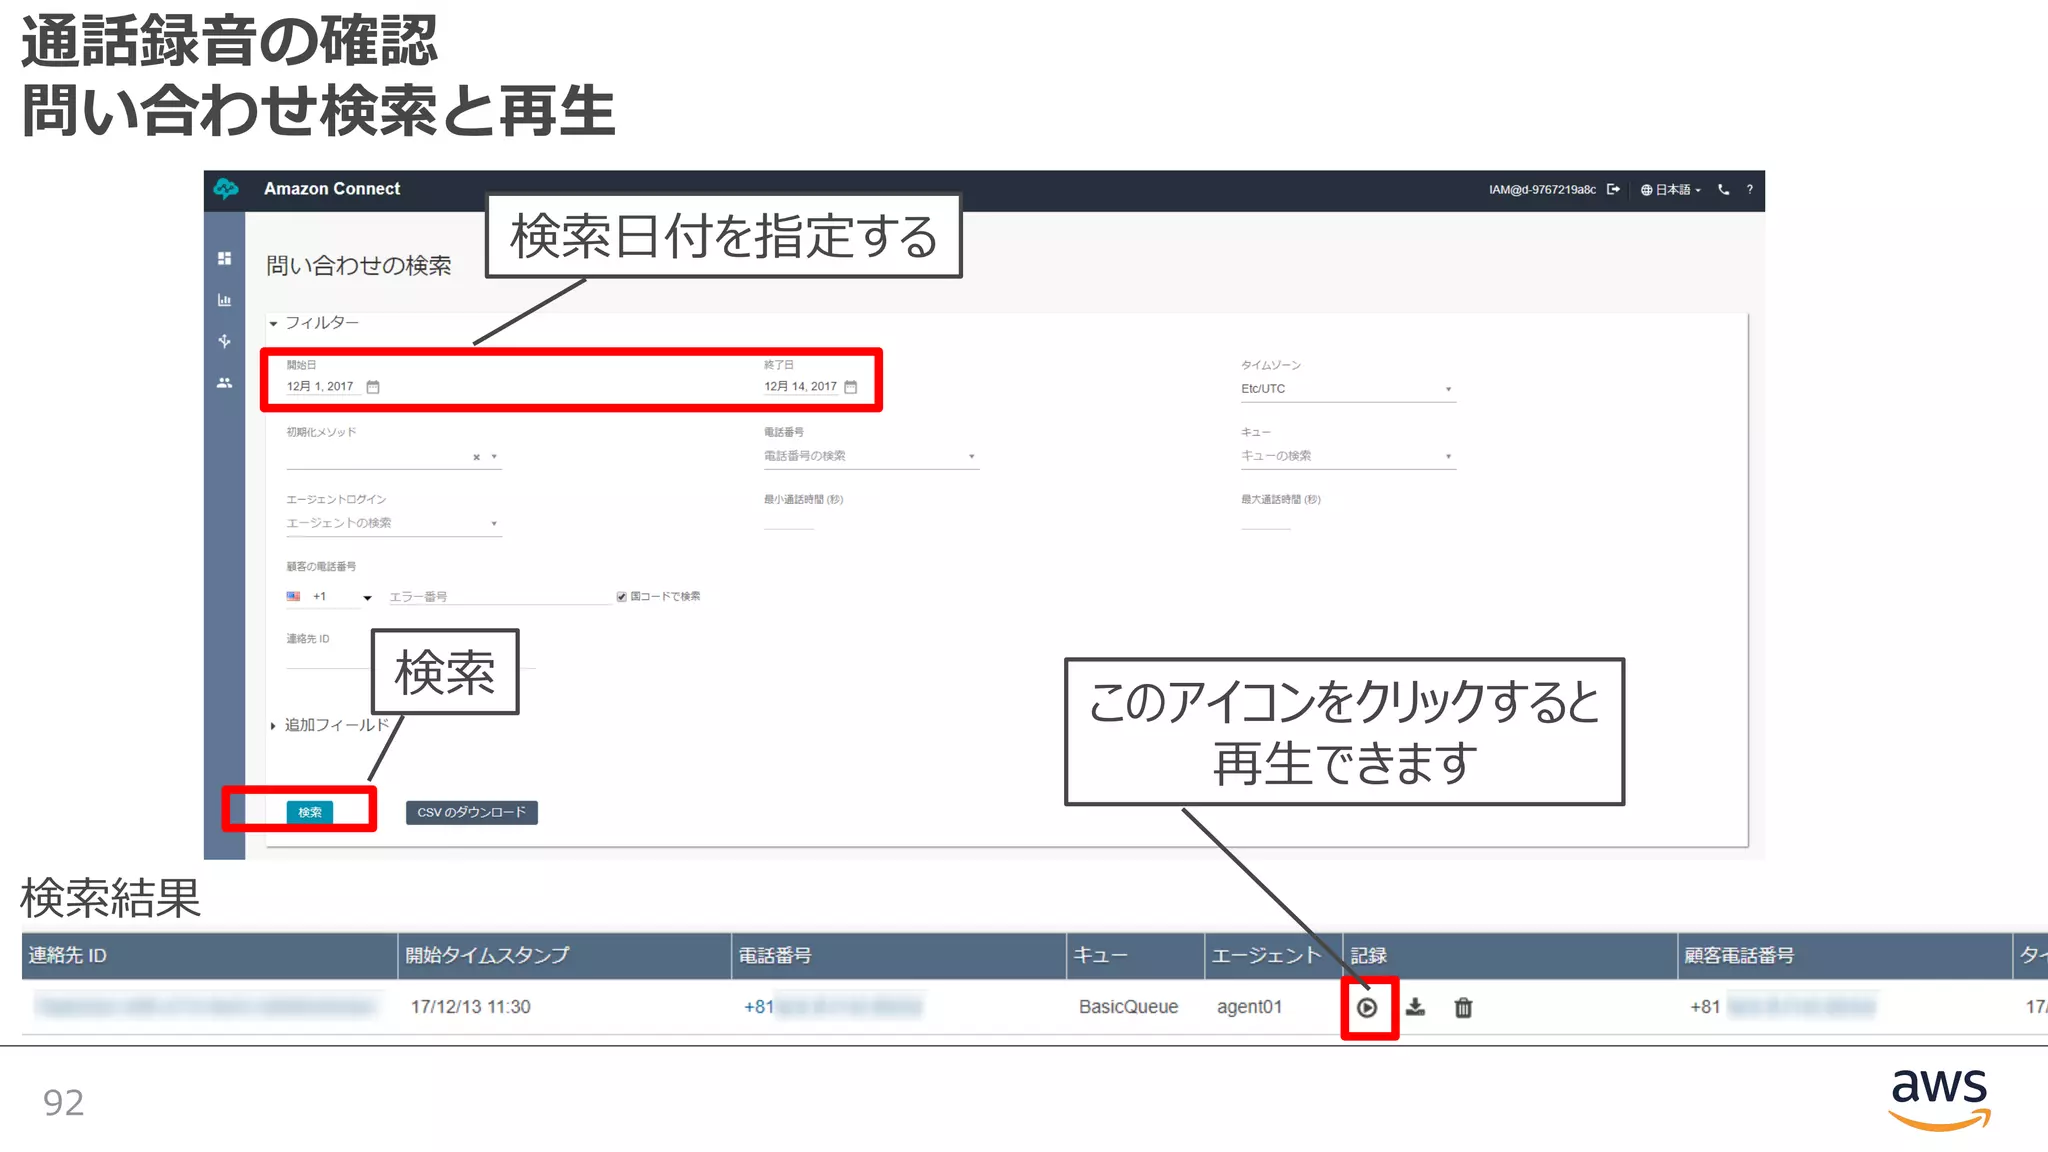Click the help question mark icon
This screenshot has width=2048, height=1152.
[x=1749, y=189]
